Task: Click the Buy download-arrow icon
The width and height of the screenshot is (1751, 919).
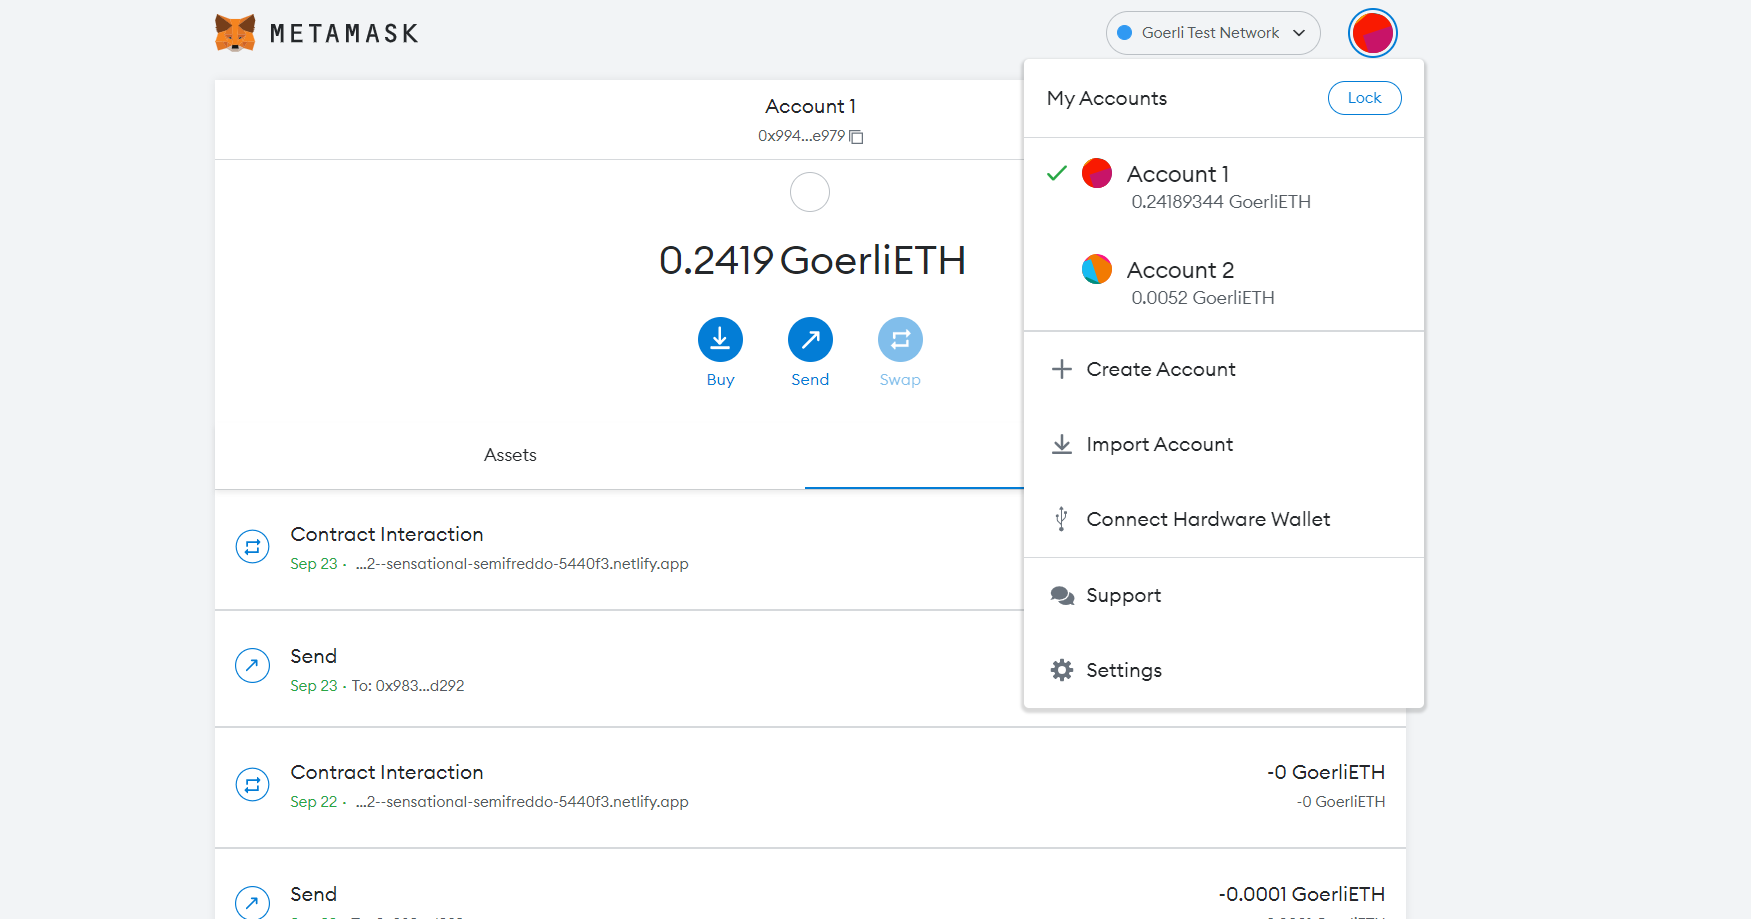Action: pos(720,340)
